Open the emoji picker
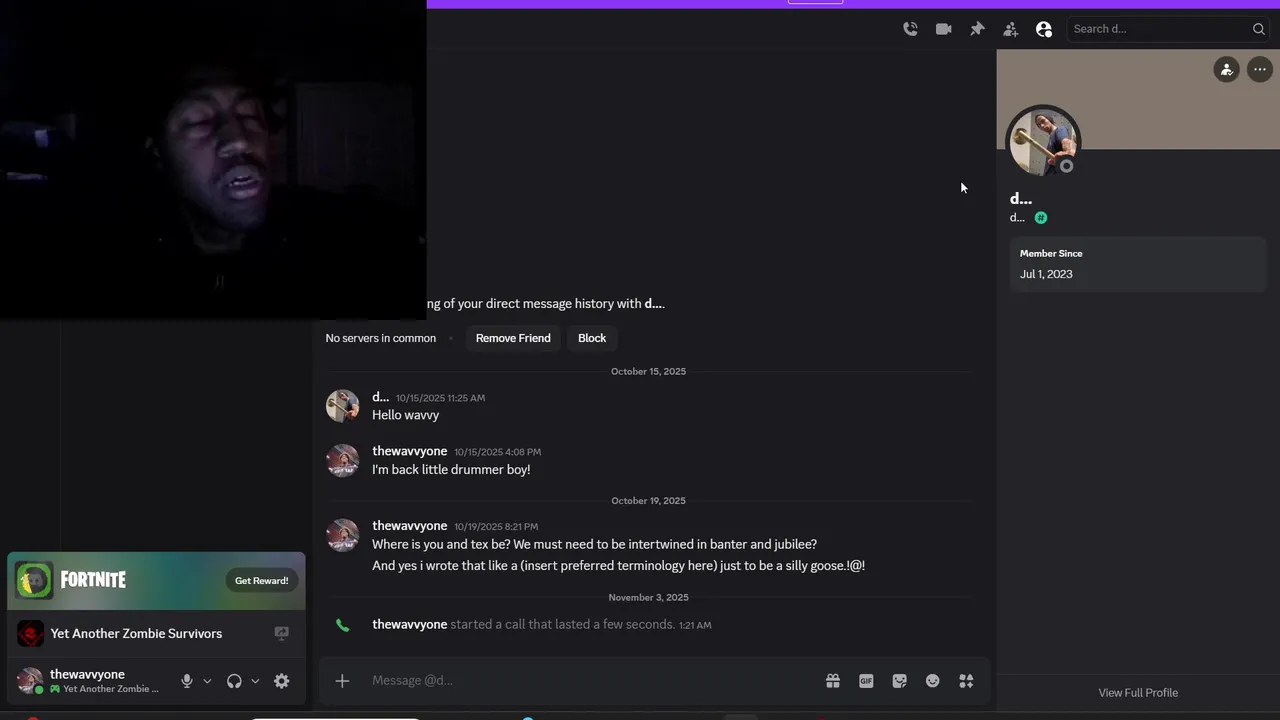The height and width of the screenshot is (720, 1280). [x=932, y=681]
